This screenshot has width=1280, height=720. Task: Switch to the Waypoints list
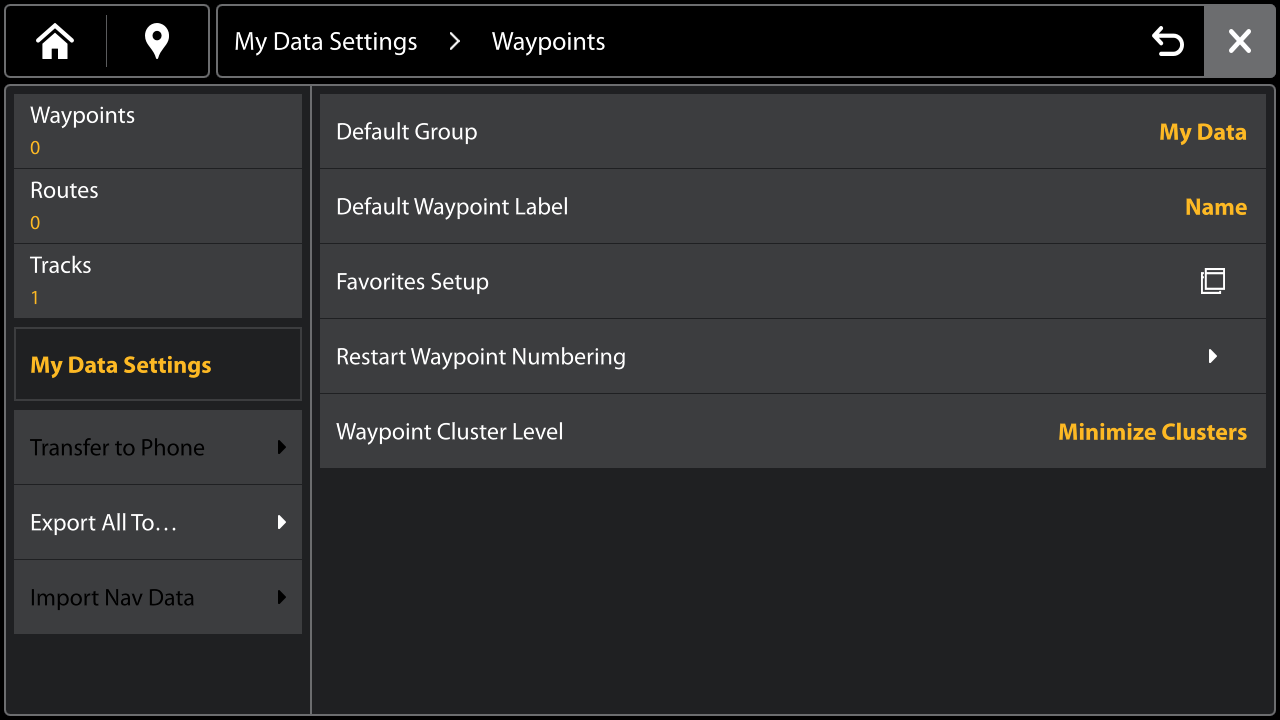click(157, 130)
